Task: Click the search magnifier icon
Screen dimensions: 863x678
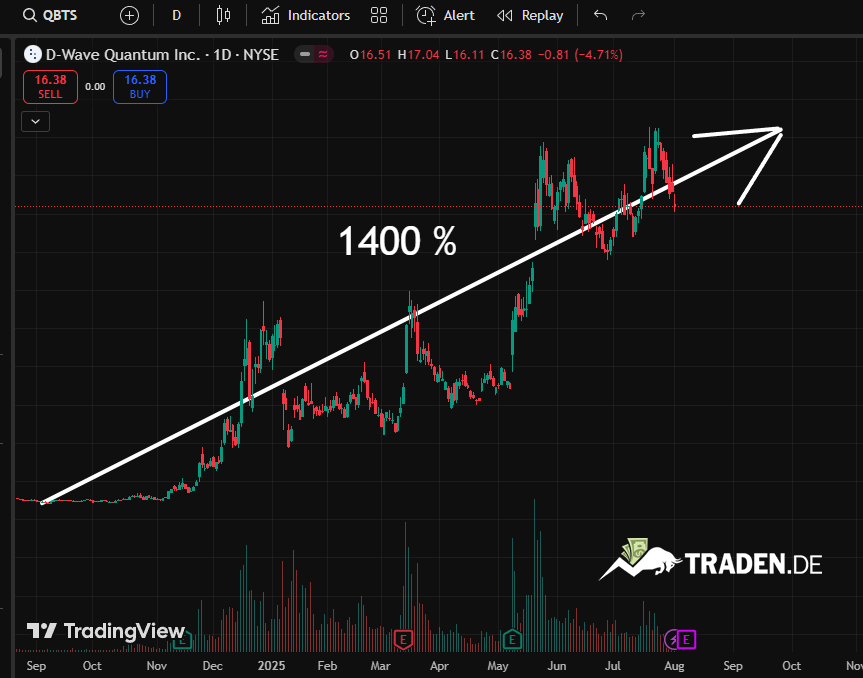Action: (29, 15)
